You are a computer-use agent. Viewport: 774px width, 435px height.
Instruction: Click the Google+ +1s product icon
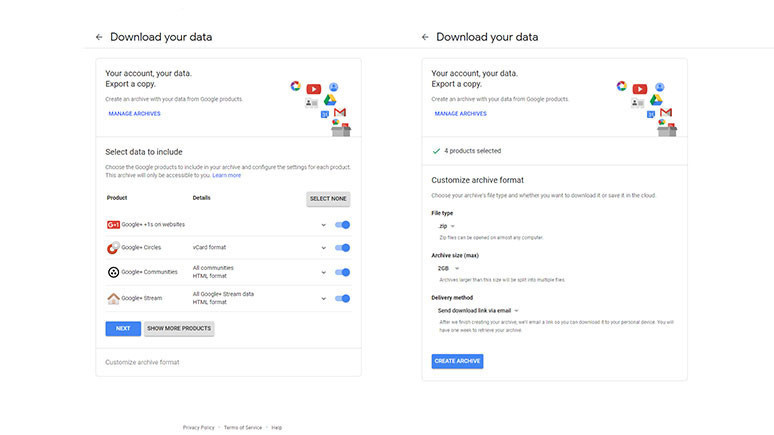pos(113,225)
